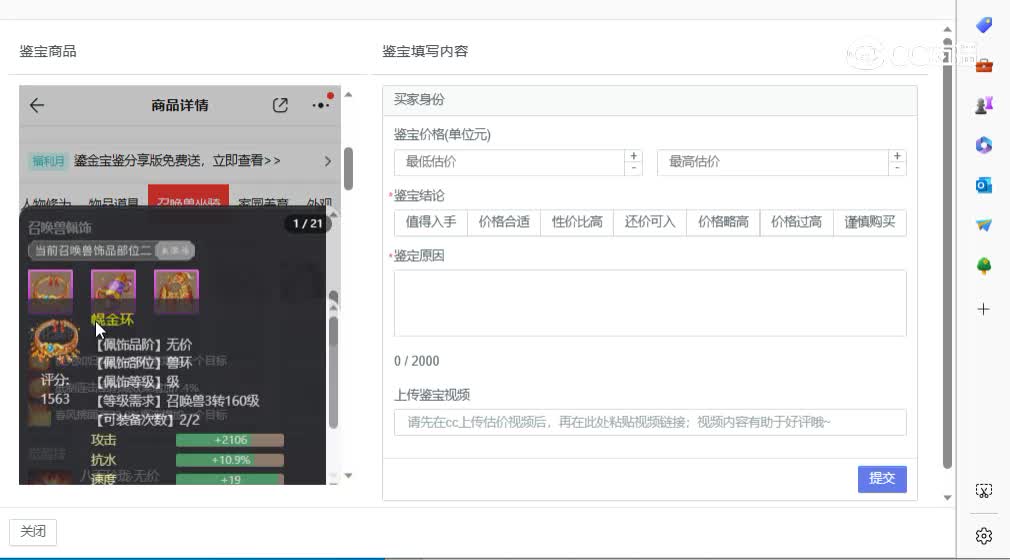Decrease 最低估价 with minus stepper
This screenshot has width=1010, height=560.
click(634, 168)
